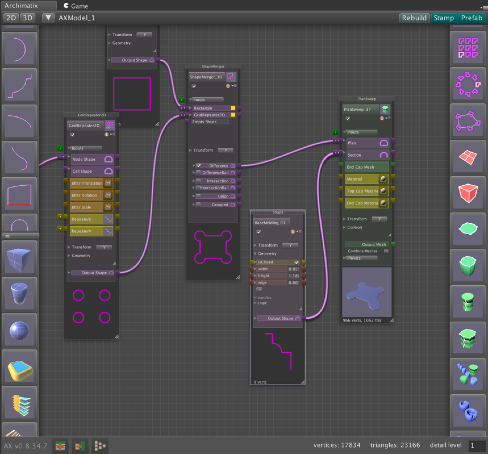
Task: Switch to the Game tab
Action: pos(76,6)
